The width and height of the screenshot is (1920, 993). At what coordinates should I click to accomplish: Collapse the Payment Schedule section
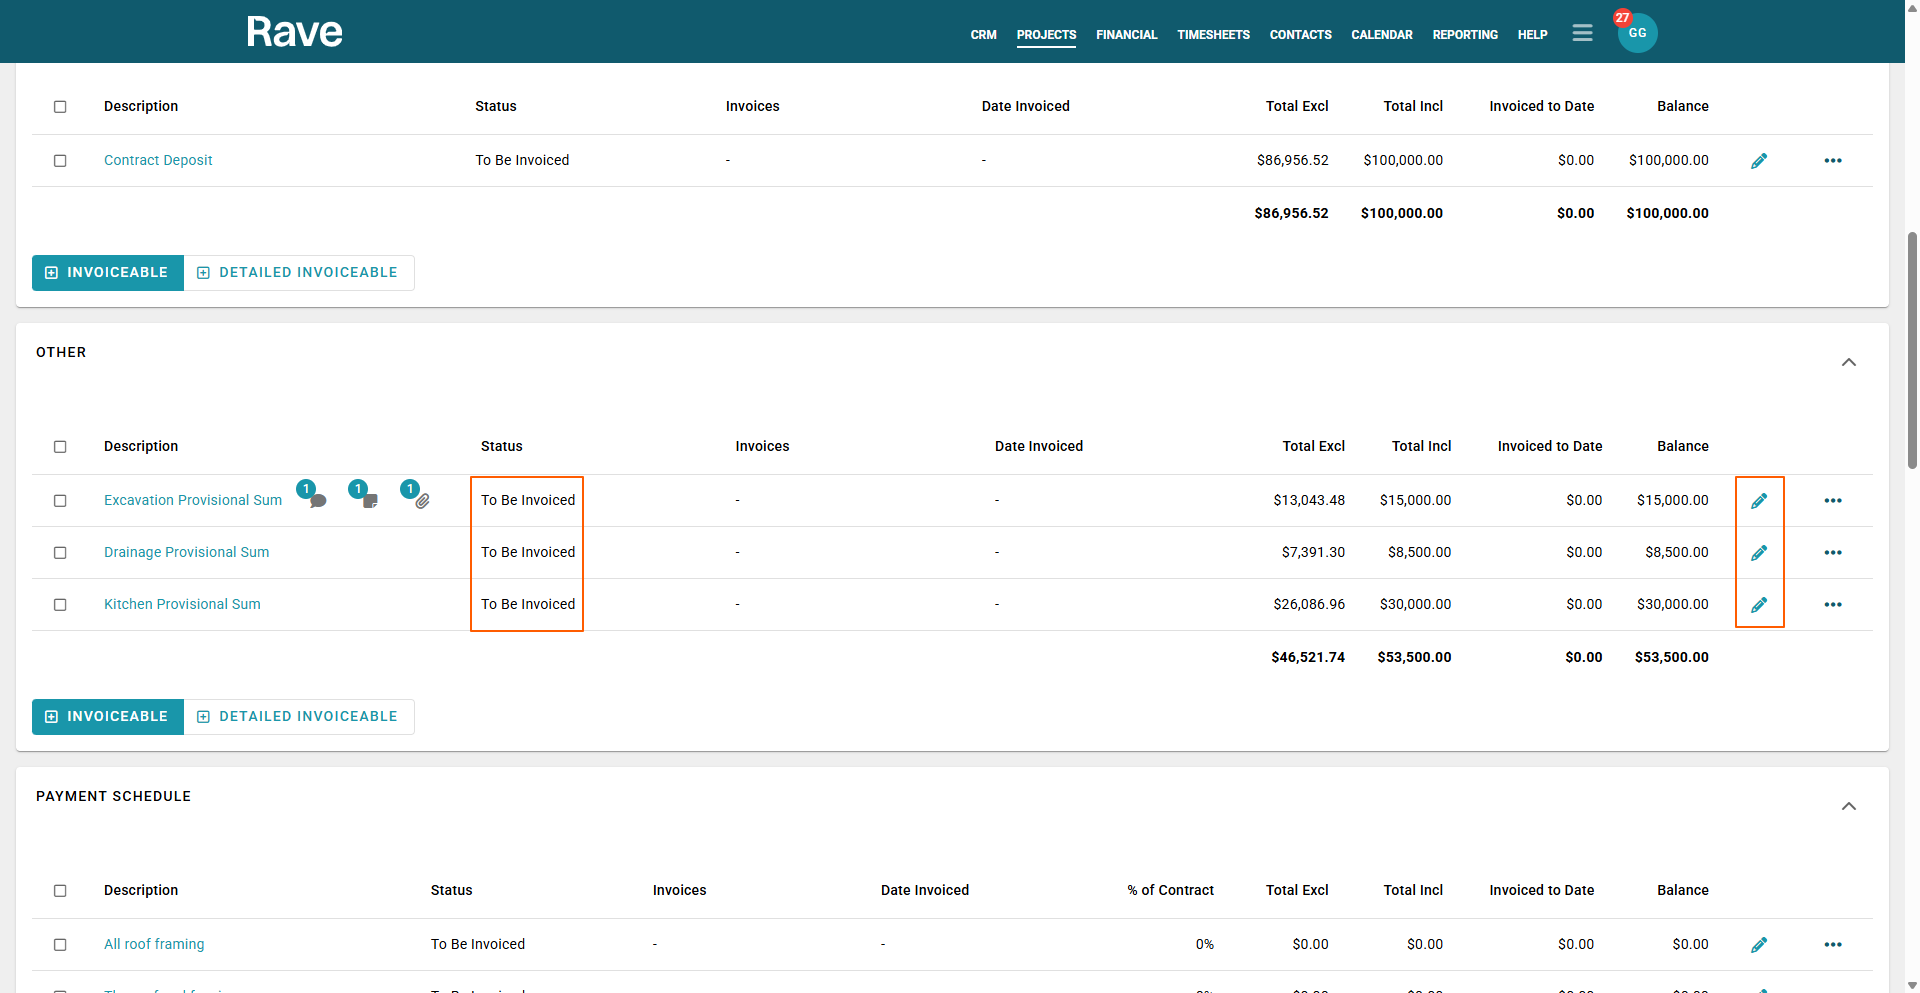[x=1848, y=806]
